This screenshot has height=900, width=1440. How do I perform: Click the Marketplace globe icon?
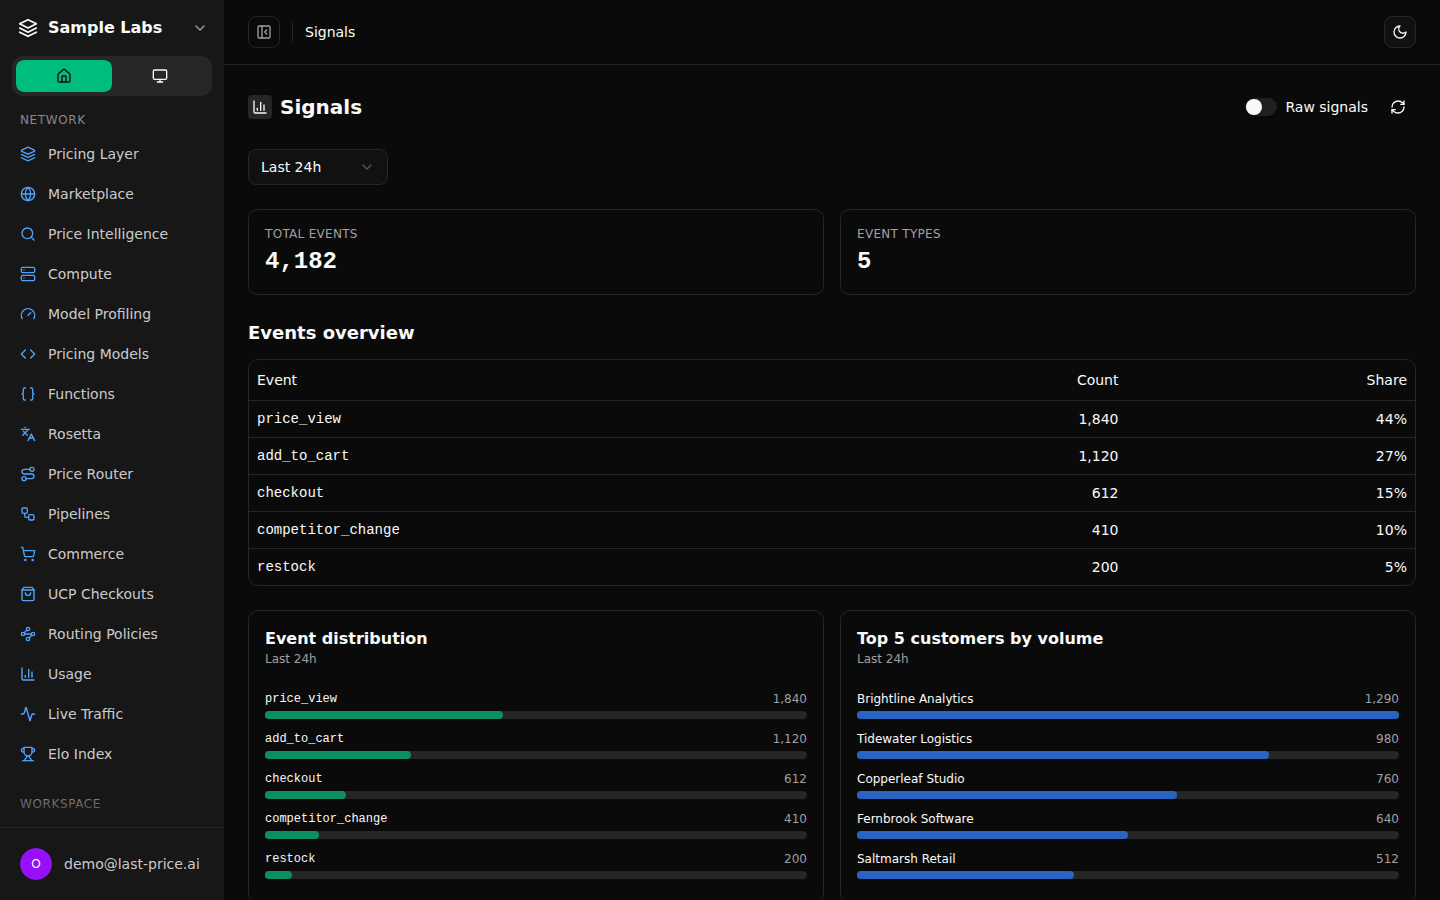coord(28,194)
